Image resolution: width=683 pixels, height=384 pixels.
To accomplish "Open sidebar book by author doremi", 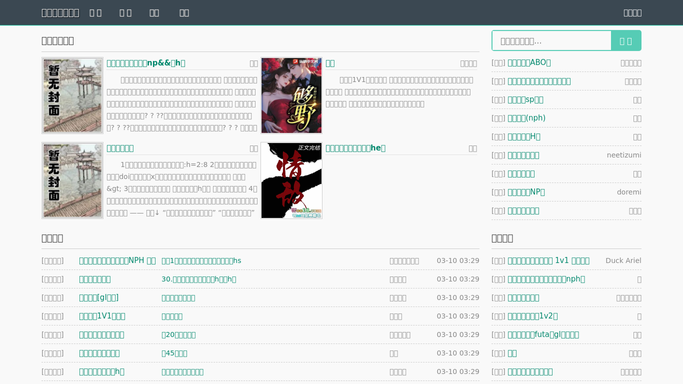I will click(x=526, y=192).
